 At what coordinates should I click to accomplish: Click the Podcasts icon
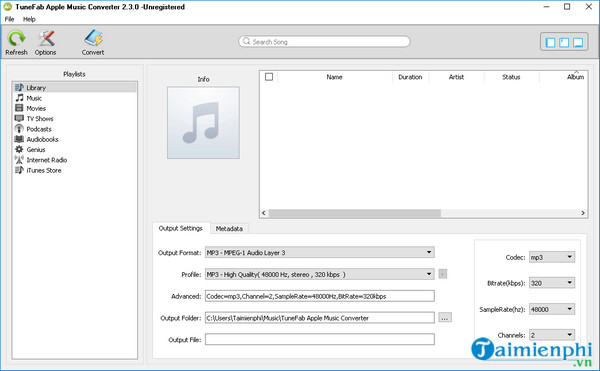tap(19, 129)
